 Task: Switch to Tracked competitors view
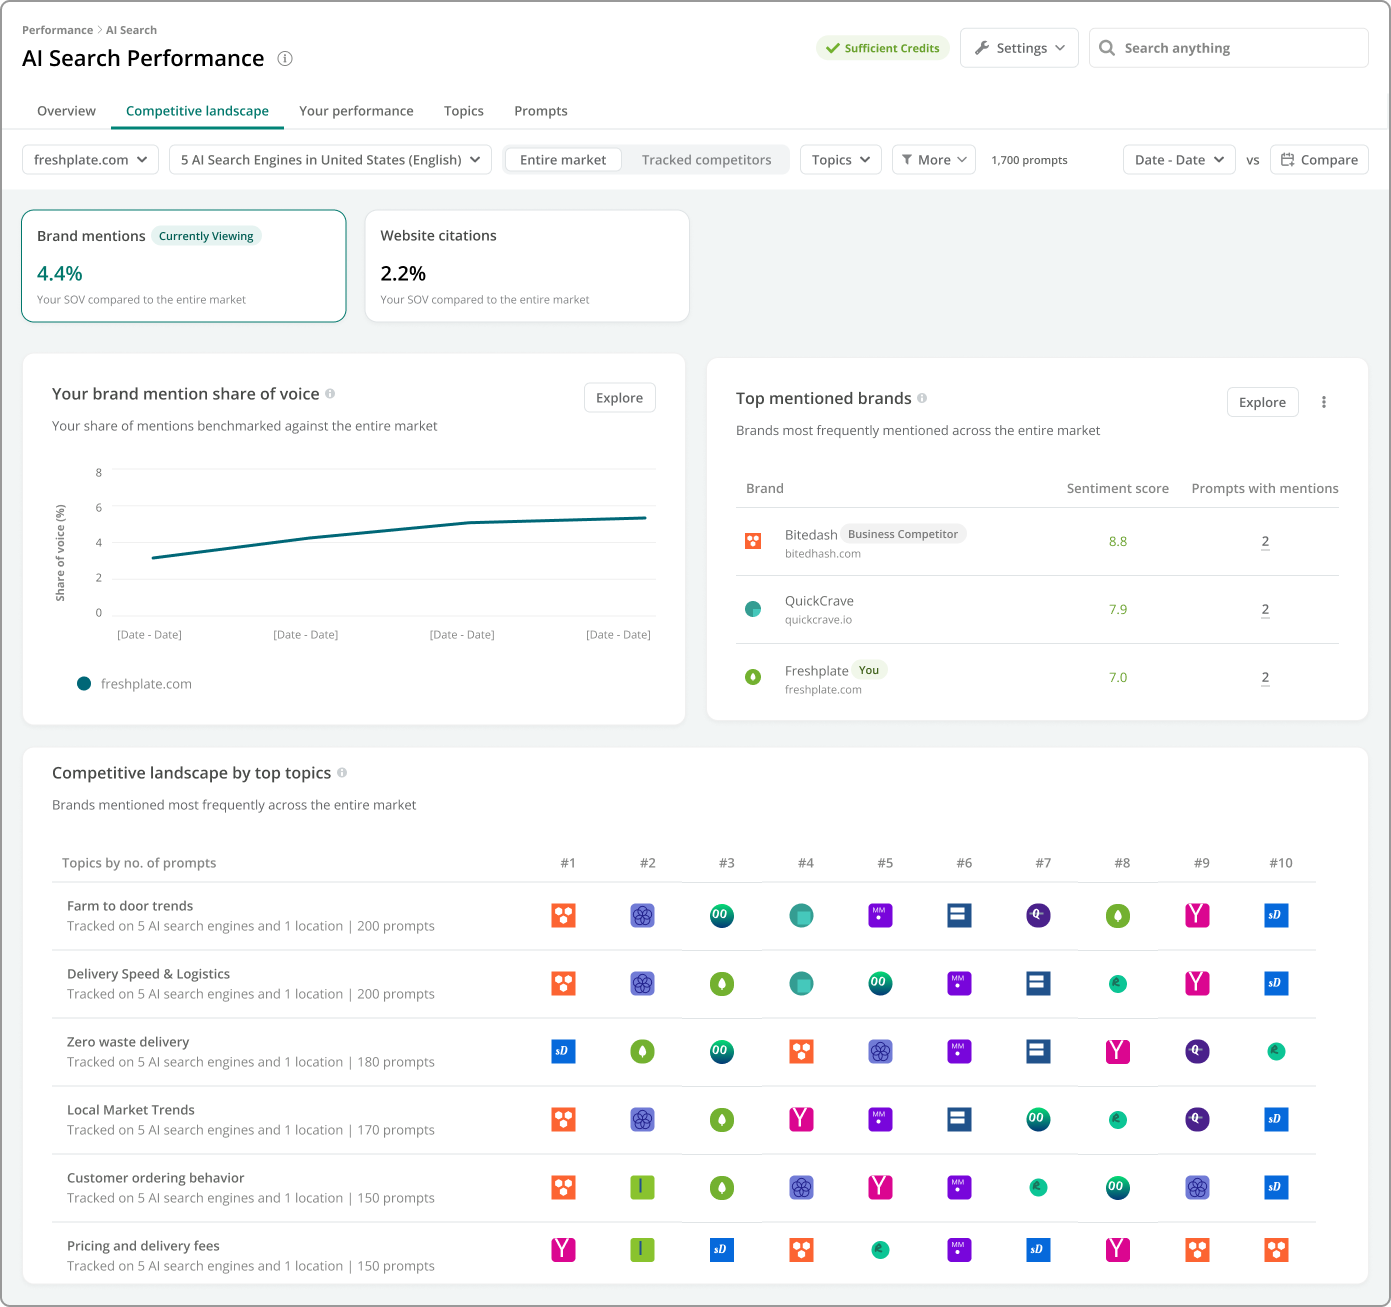[706, 160]
